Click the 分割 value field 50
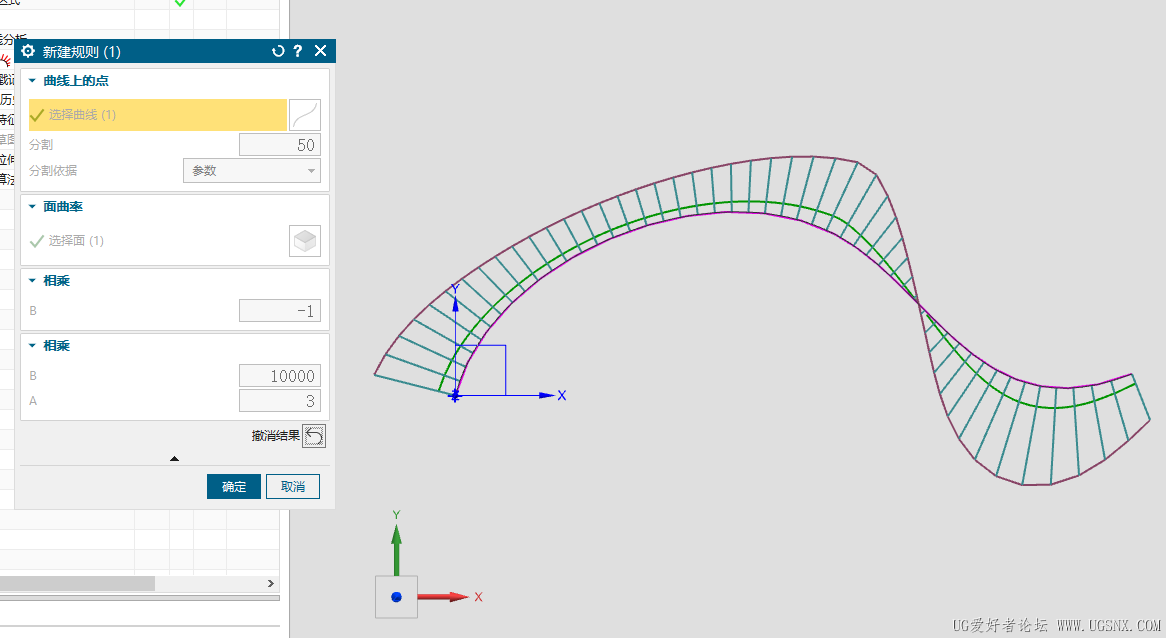Viewport: 1166px width, 638px height. pos(280,145)
